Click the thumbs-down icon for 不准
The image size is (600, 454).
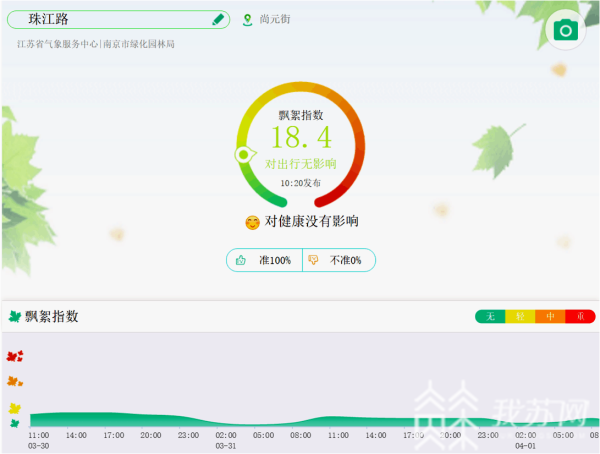pyautogui.click(x=313, y=260)
